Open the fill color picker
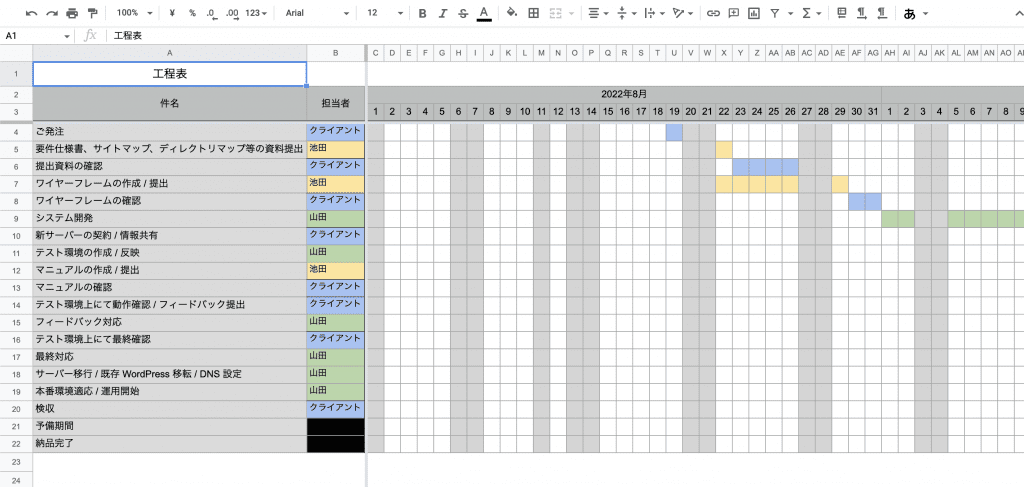 tap(513, 13)
